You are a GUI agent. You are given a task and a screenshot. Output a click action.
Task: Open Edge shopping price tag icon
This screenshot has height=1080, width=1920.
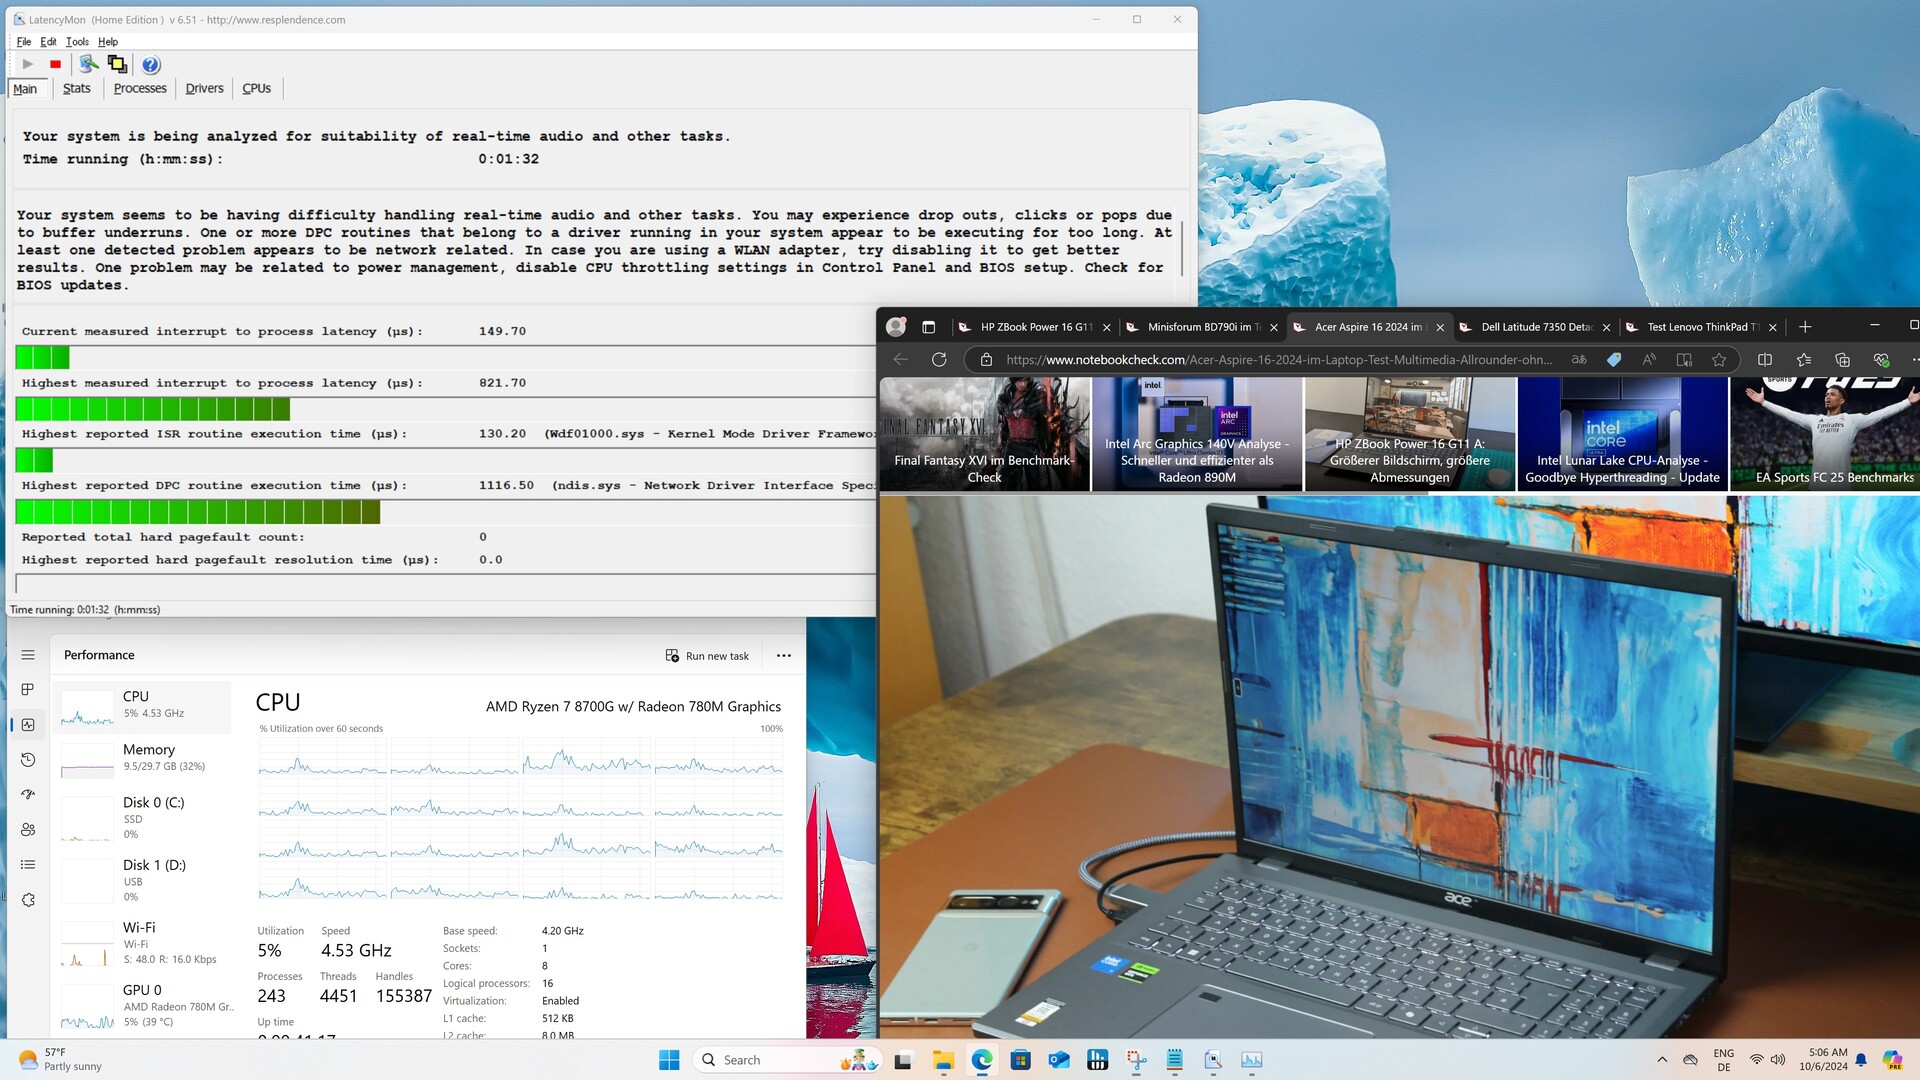point(1614,360)
